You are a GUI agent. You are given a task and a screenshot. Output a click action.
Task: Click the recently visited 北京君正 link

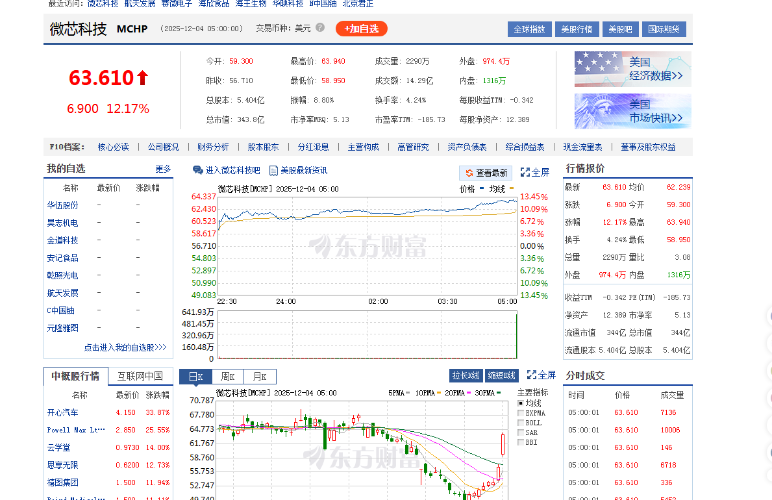click(x=358, y=3)
